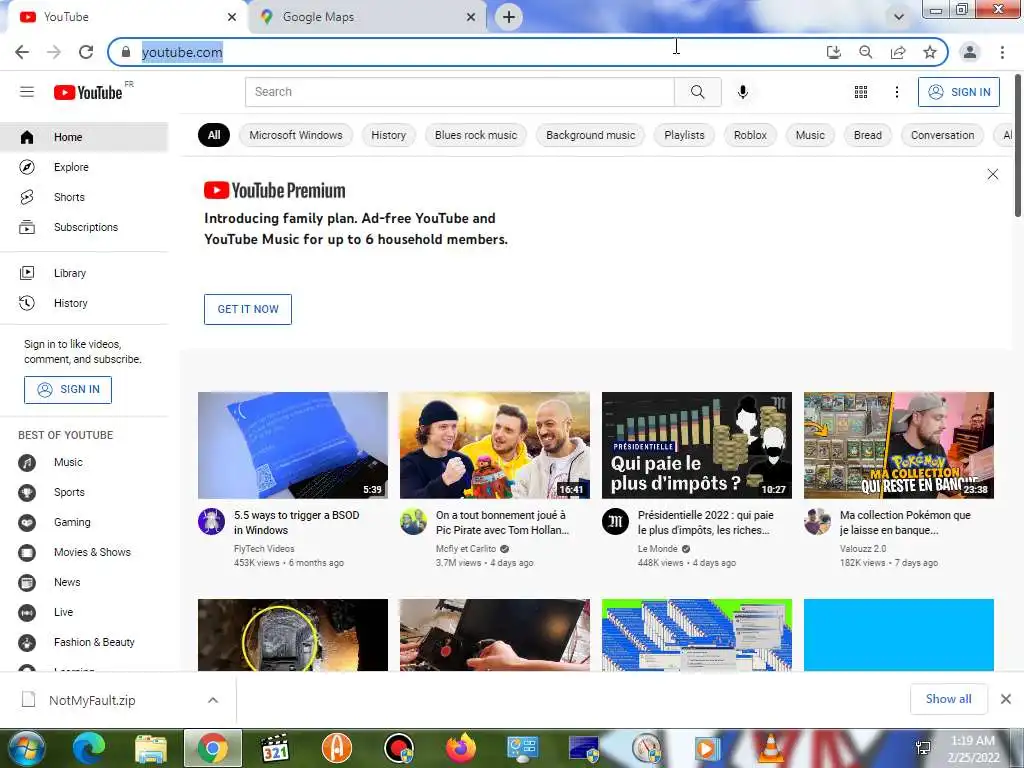Image resolution: width=1024 pixels, height=768 pixels.
Task: Click browser back arrow
Action: click(22, 52)
